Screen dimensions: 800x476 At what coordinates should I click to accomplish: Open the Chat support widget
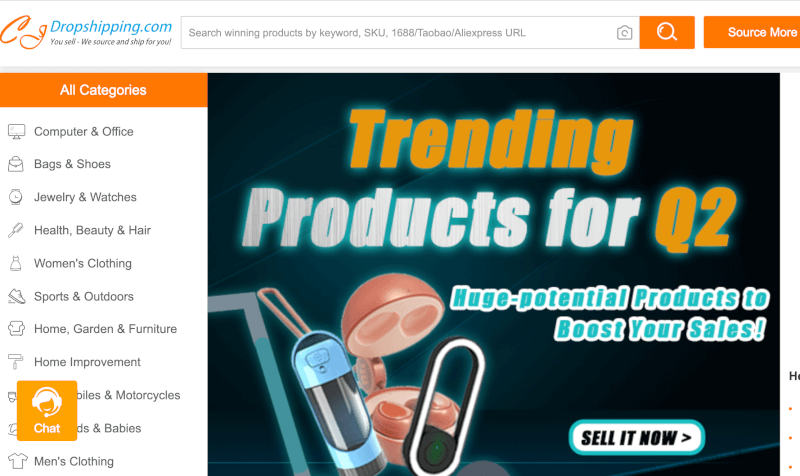tap(47, 411)
